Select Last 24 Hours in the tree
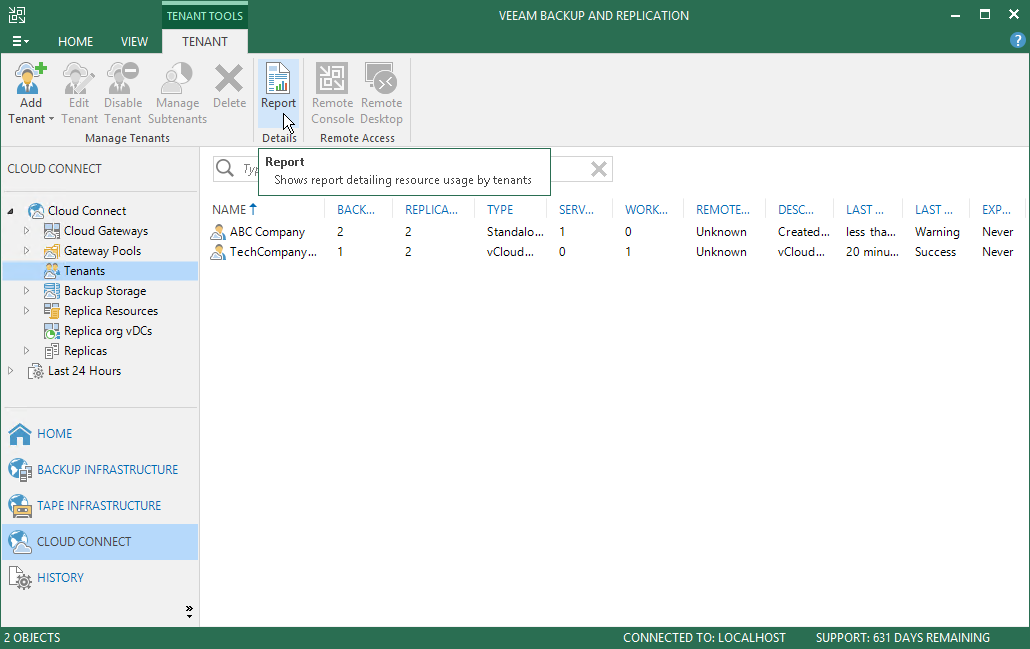 coord(84,371)
